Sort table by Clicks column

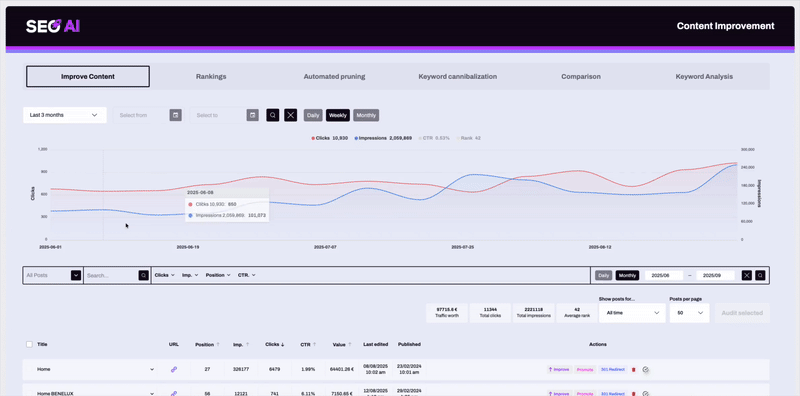coord(275,344)
